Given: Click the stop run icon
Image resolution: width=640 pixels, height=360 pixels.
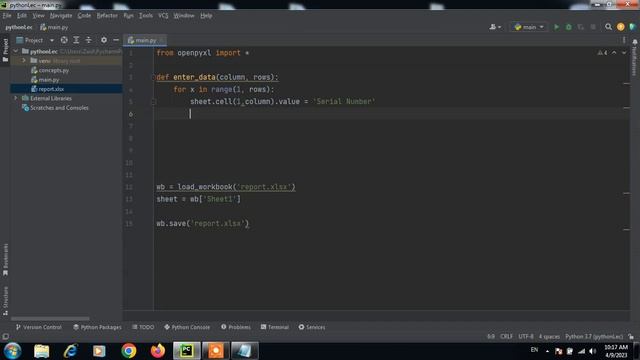Looking at the screenshot, I should pyautogui.click(x=593, y=27).
